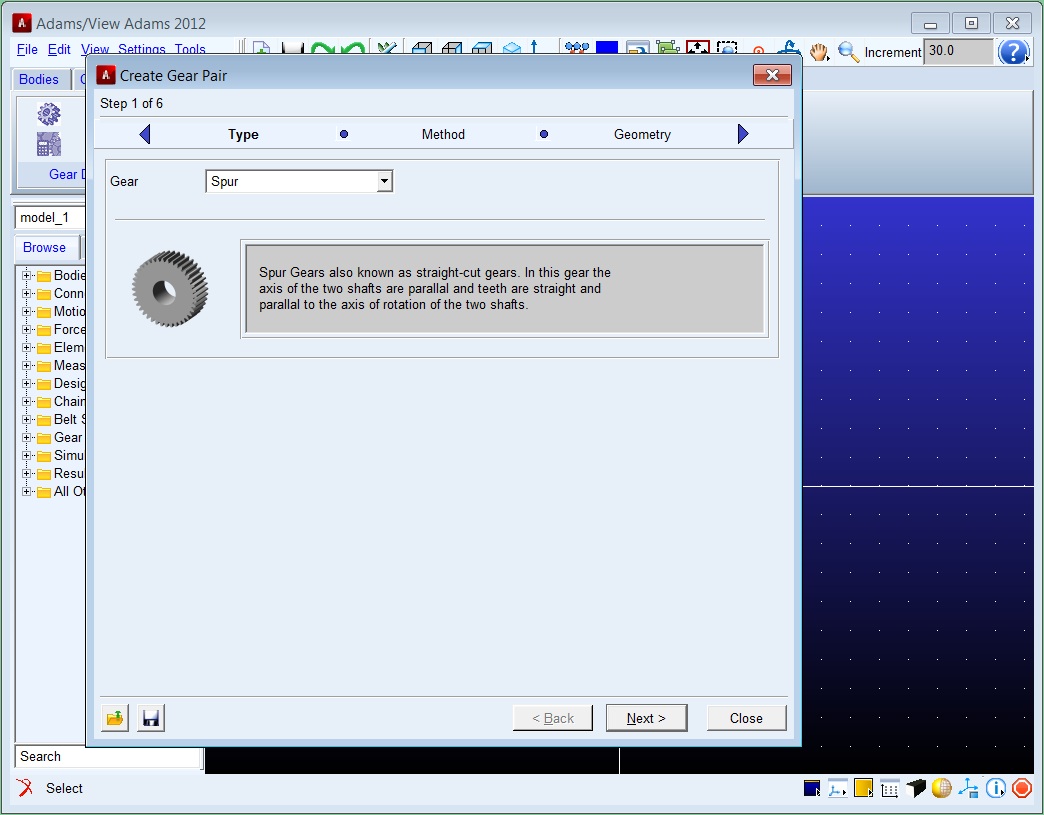
Task: Click the axes with window icon
Action: (968, 788)
